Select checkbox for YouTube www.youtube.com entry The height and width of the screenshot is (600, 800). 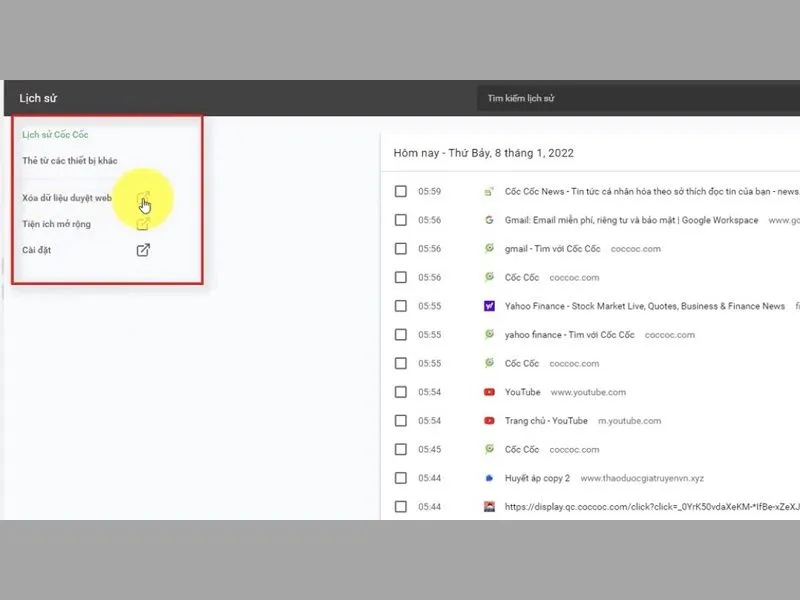(x=401, y=392)
